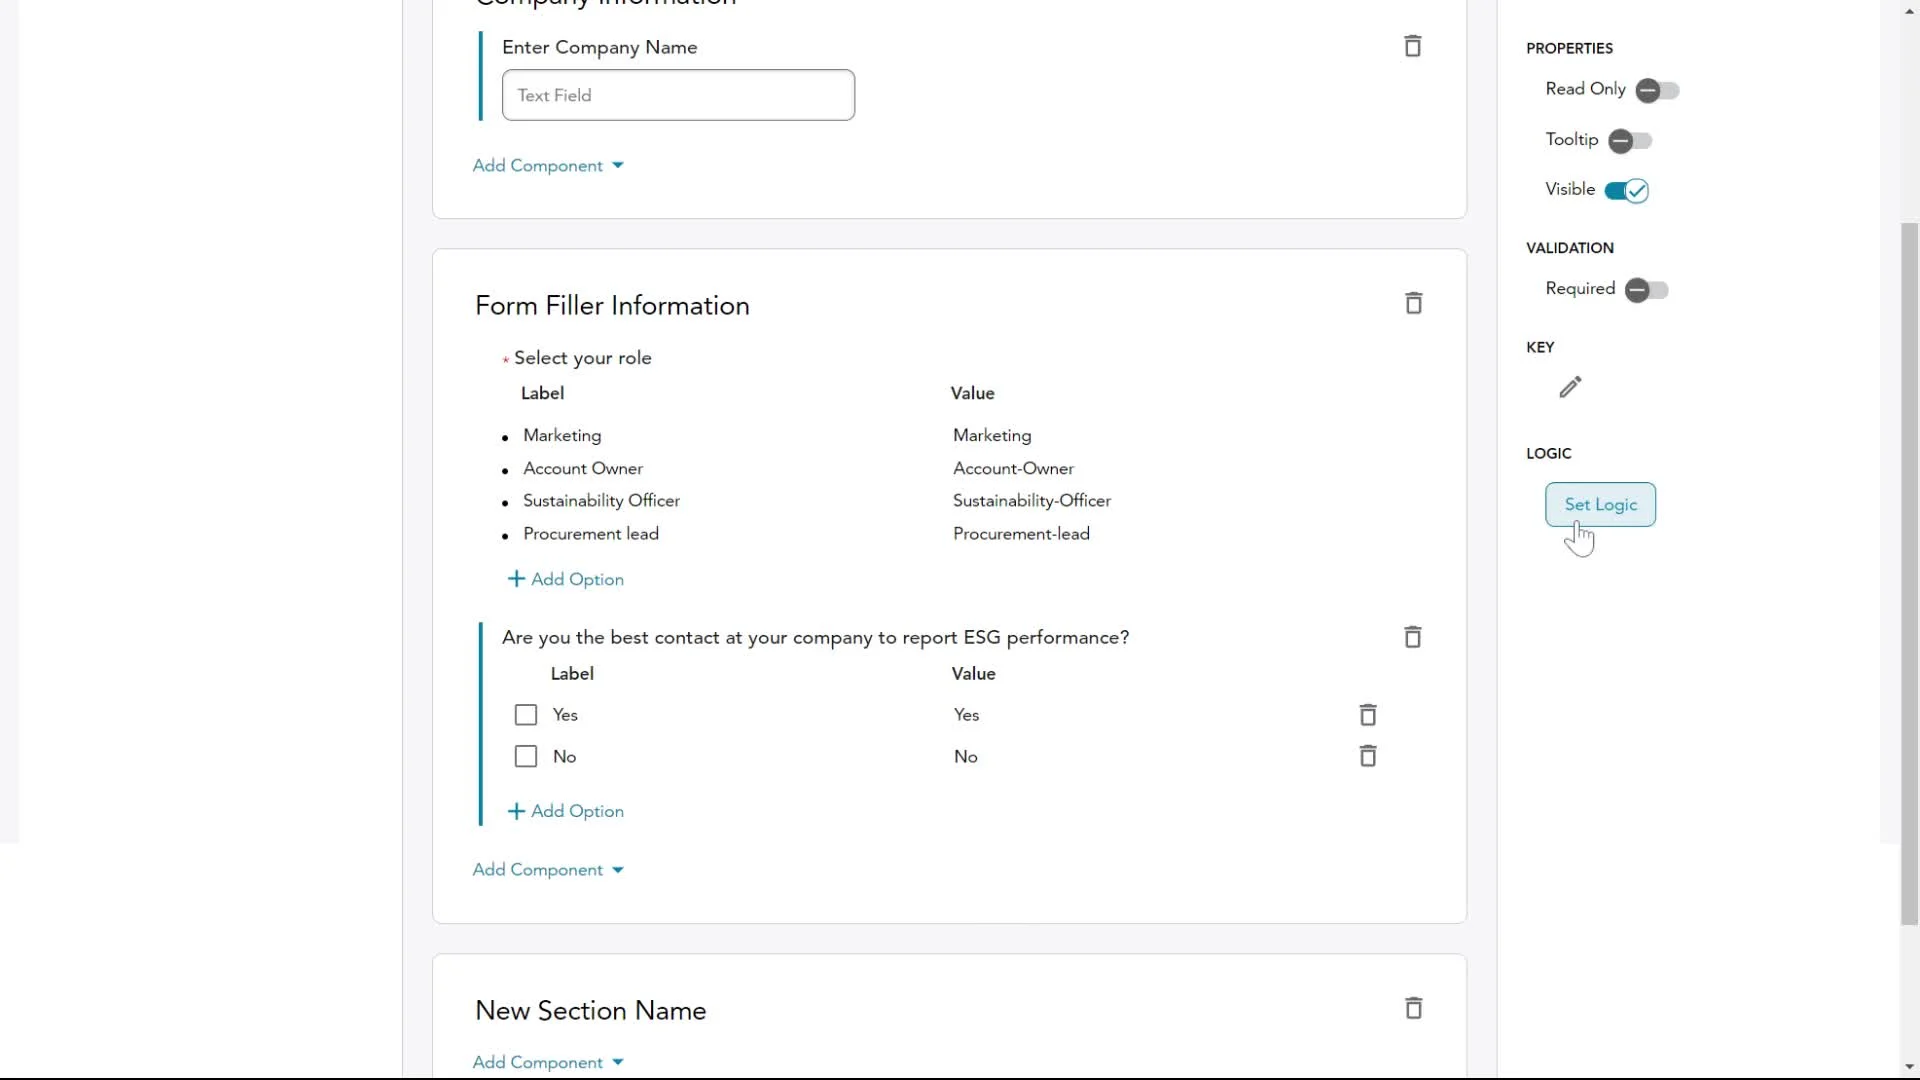Remove the Yes option row
This screenshot has width=1920, height=1080.
coord(1367,715)
